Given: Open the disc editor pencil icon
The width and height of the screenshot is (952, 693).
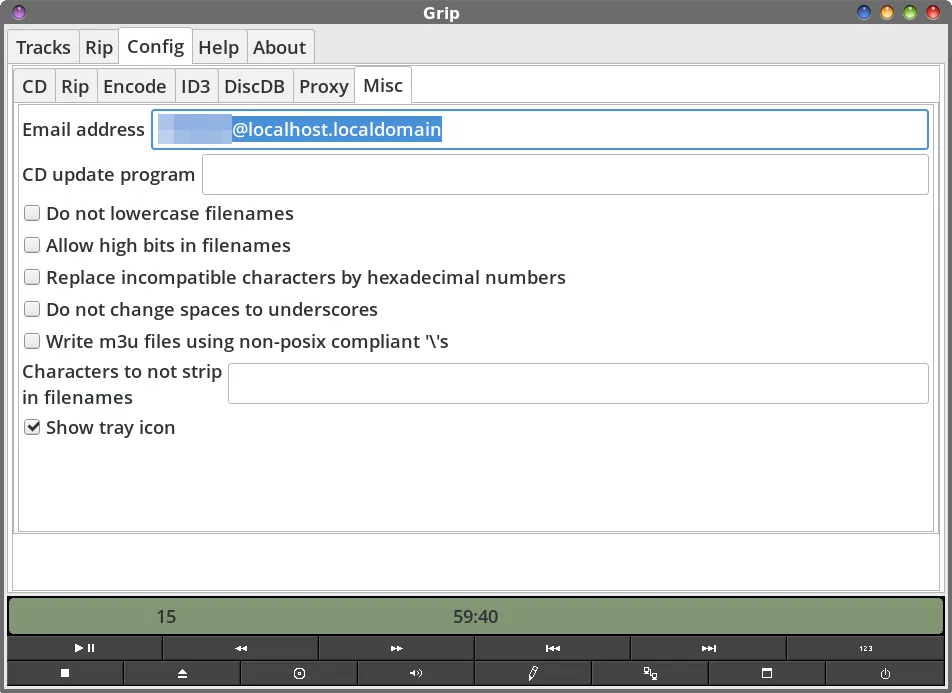Looking at the screenshot, I should tap(533, 673).
